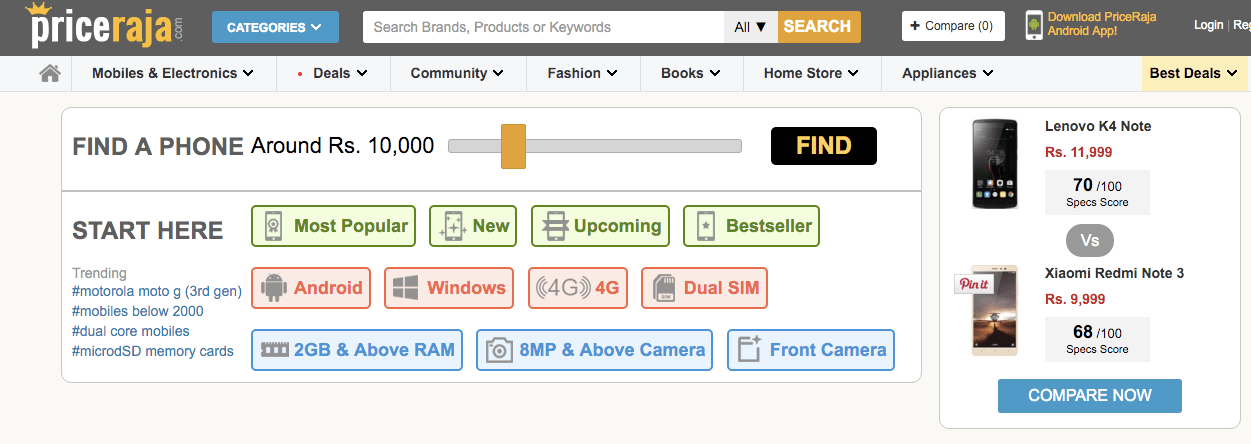Open the All search scope dropdown

point(750,27)
